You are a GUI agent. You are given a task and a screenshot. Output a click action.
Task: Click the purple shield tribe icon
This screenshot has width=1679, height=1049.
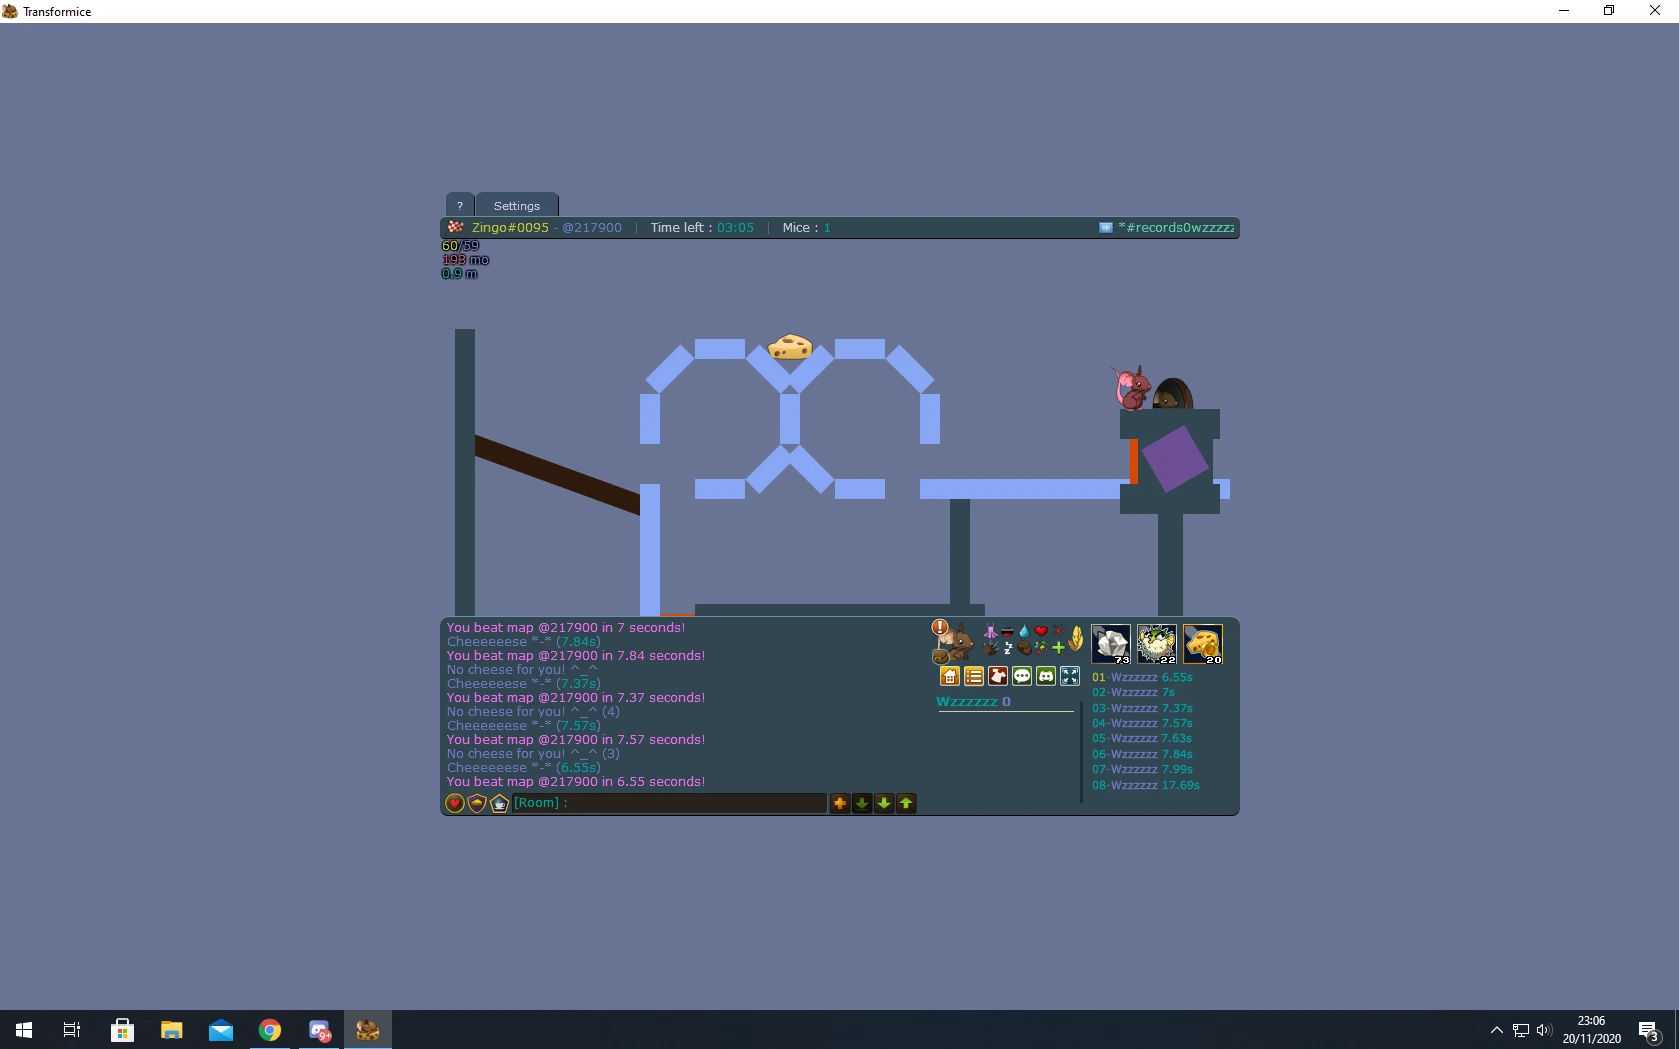click(477, 803)
